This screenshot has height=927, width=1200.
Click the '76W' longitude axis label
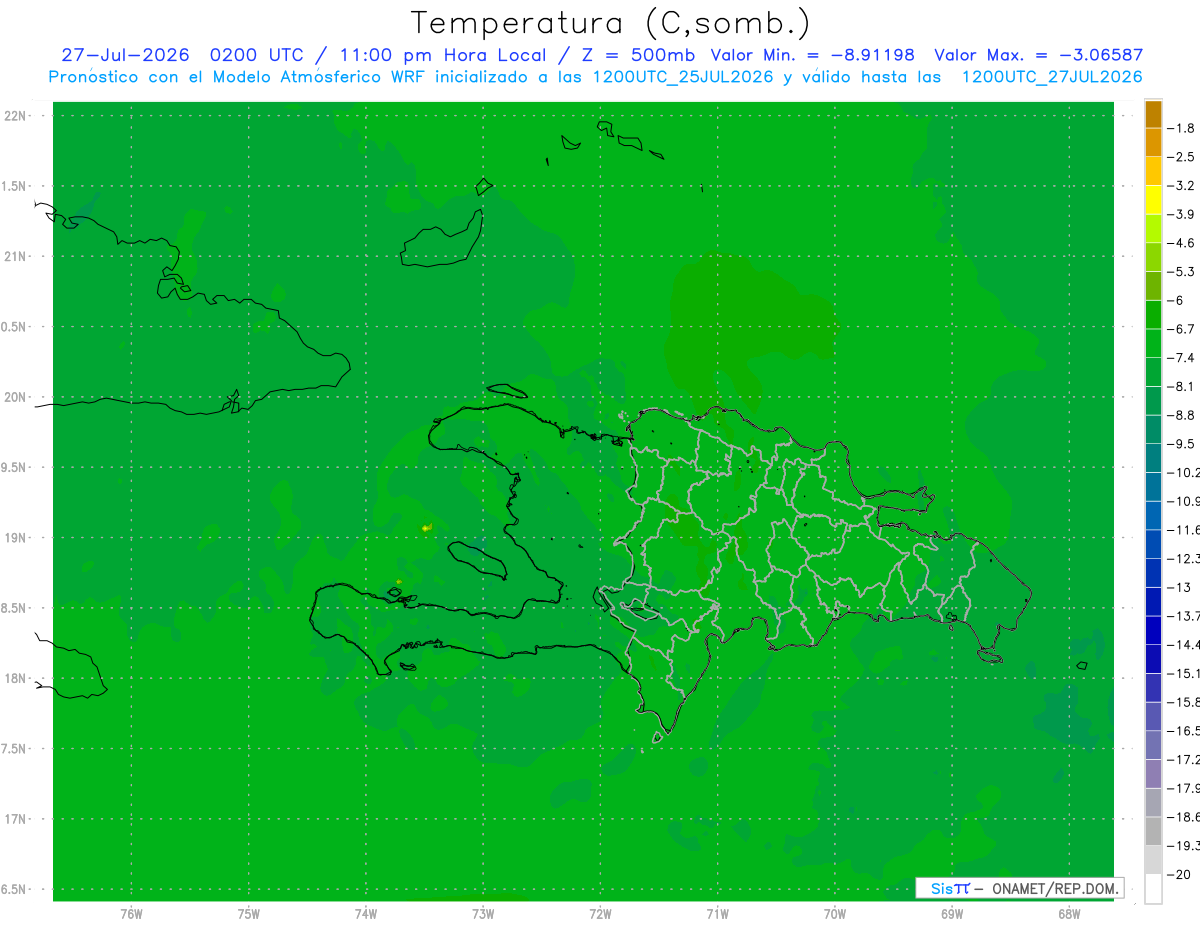(x=131, y=913)
